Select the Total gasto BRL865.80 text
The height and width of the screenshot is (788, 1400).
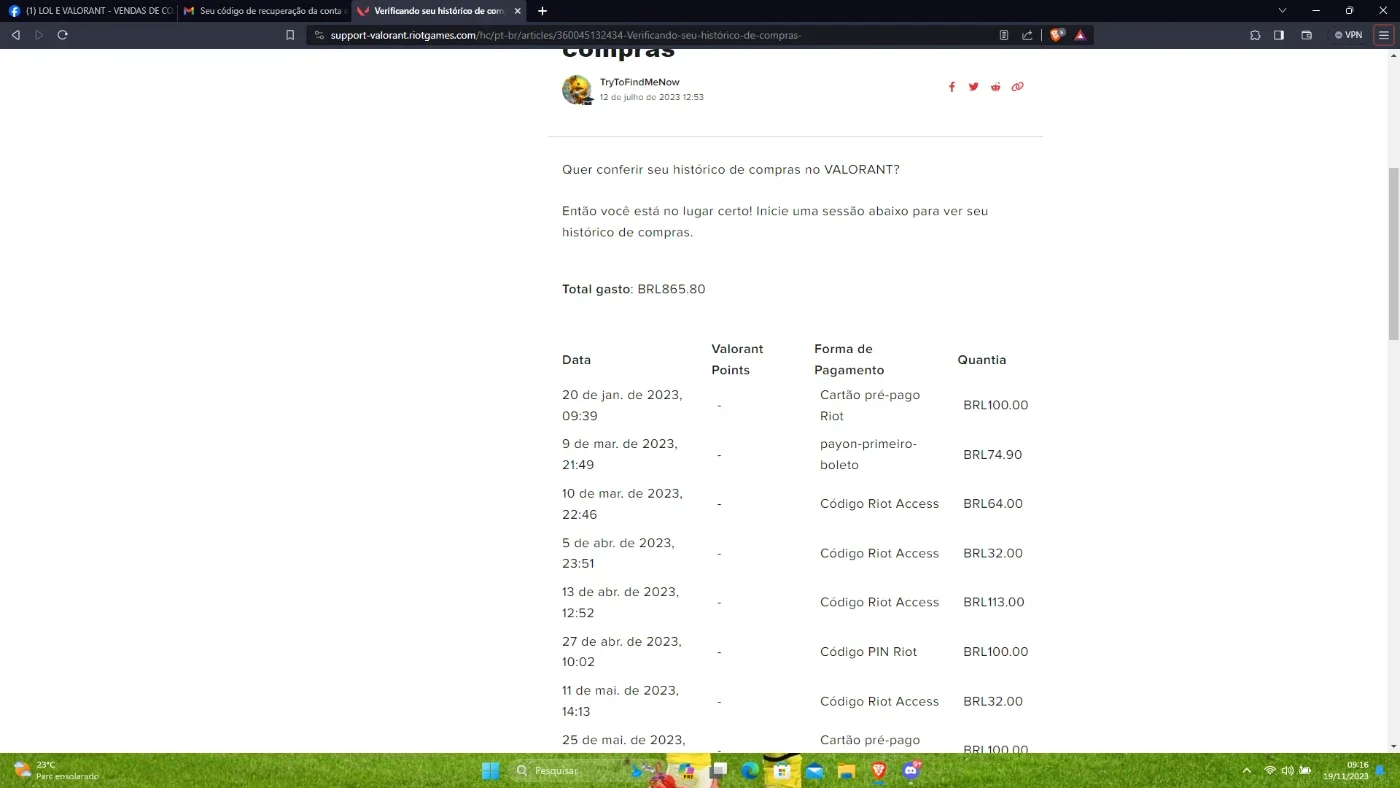(x=634, y=289)
